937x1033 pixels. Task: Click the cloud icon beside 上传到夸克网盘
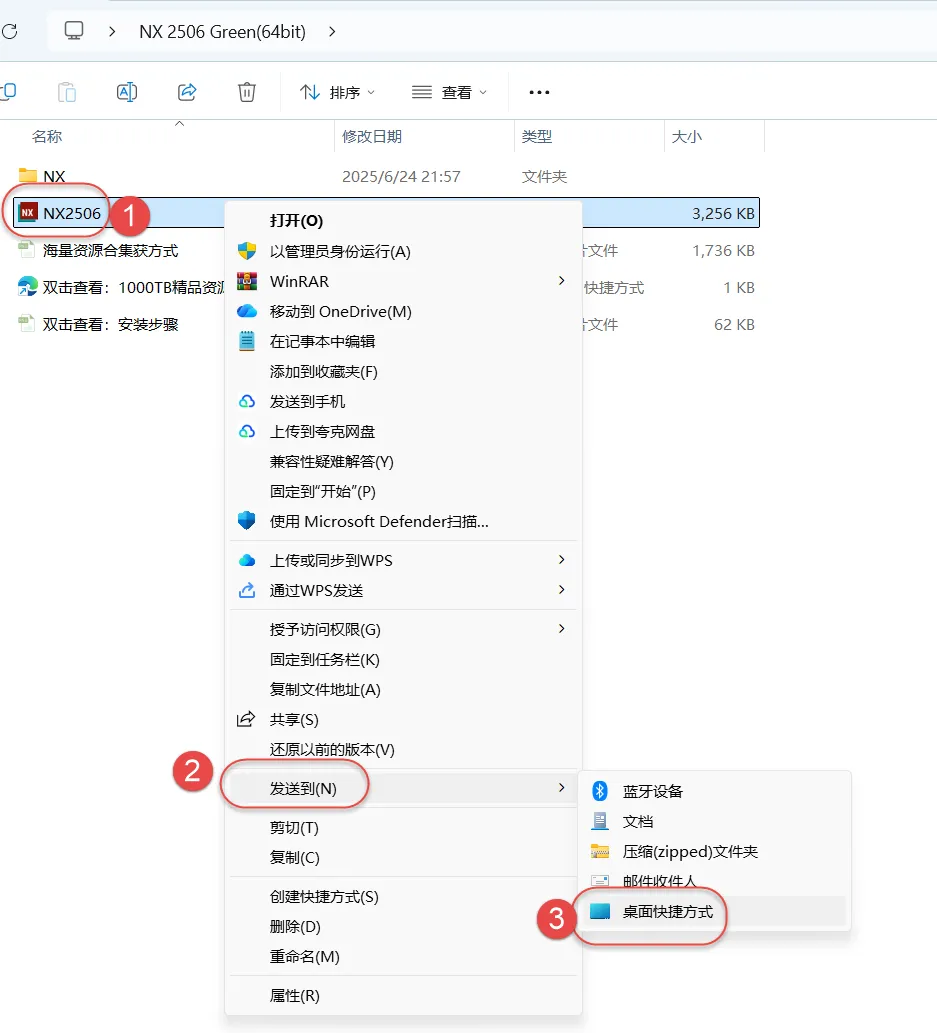pyautogui.click(x=246, y=432)
